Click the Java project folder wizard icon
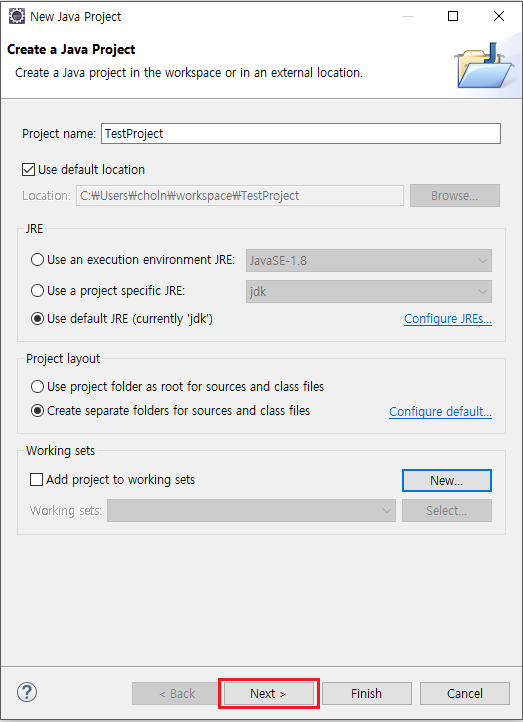523x722 pixels. point(484,66)
